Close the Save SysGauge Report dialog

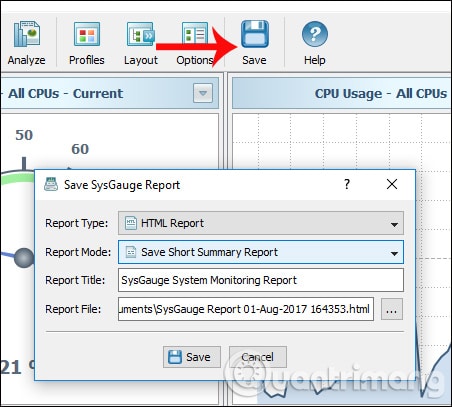392,184
